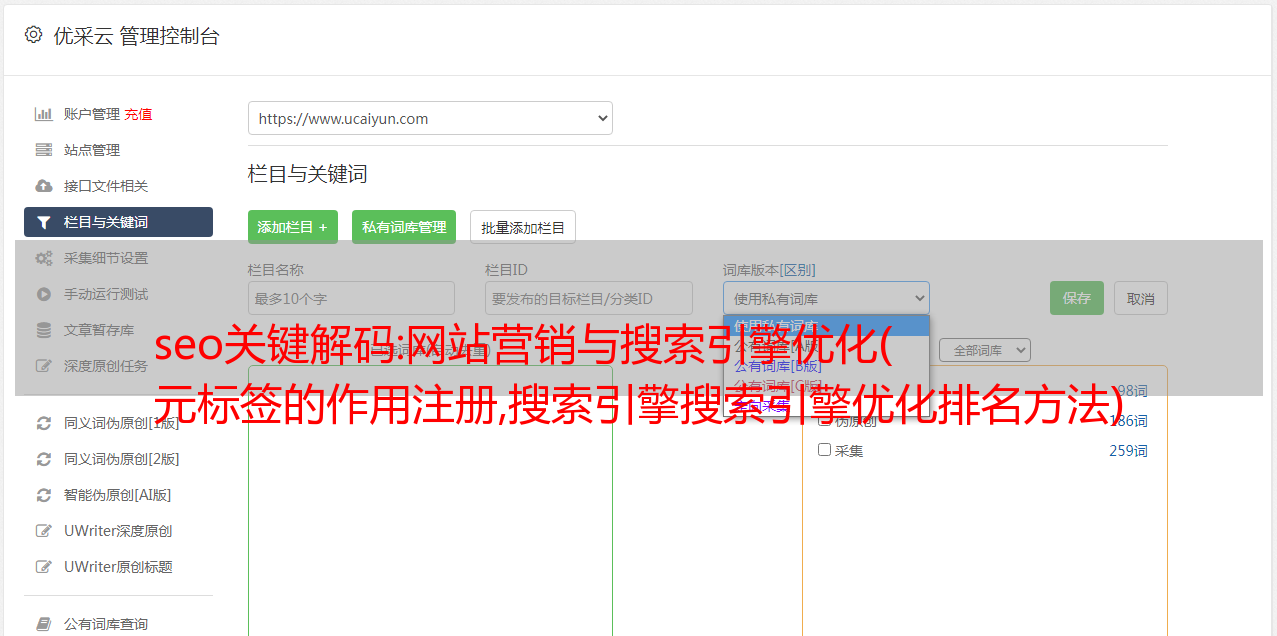Click the 智能伪原创[AI版] refresh icon

pyautogui.click(x=44, y=495)
